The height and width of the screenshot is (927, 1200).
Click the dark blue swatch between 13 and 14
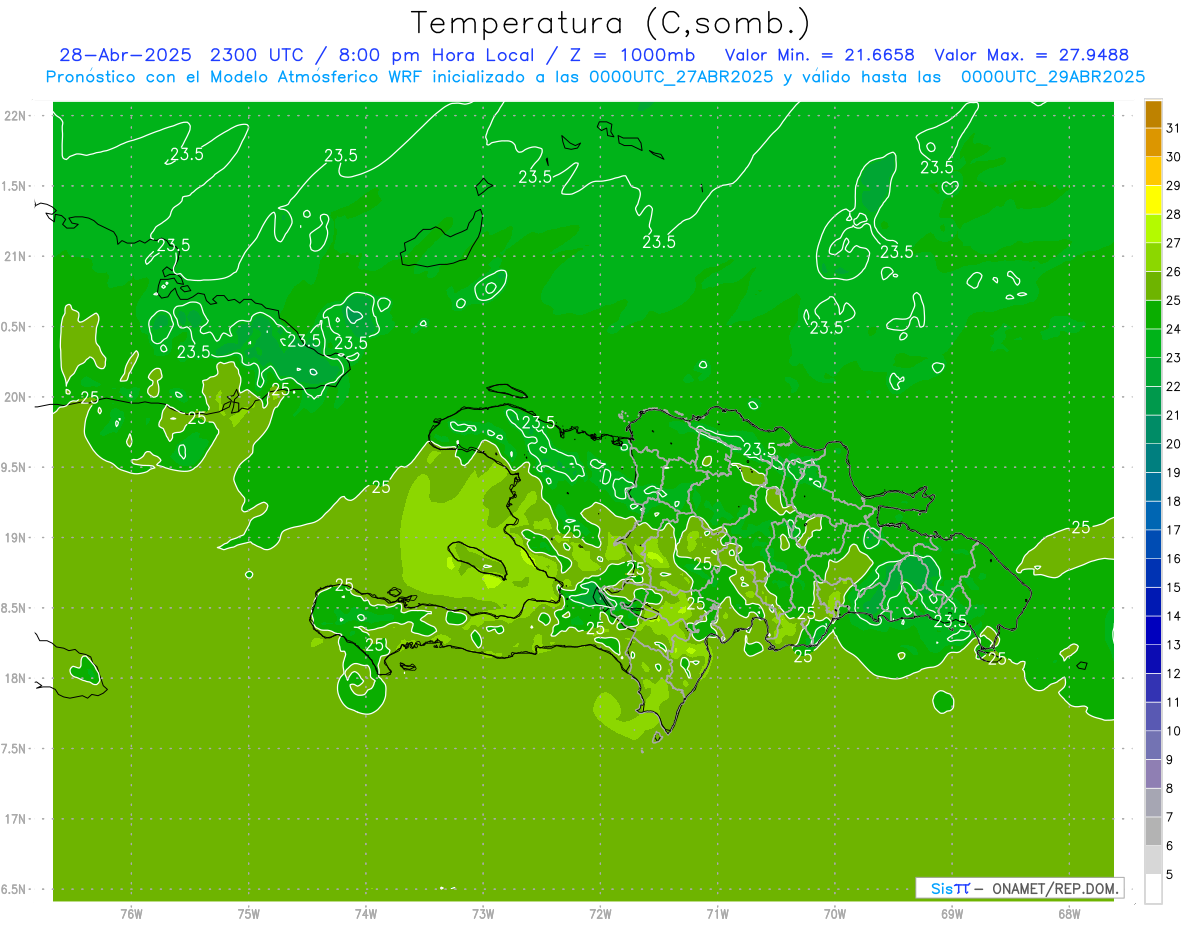[1153, 630]
